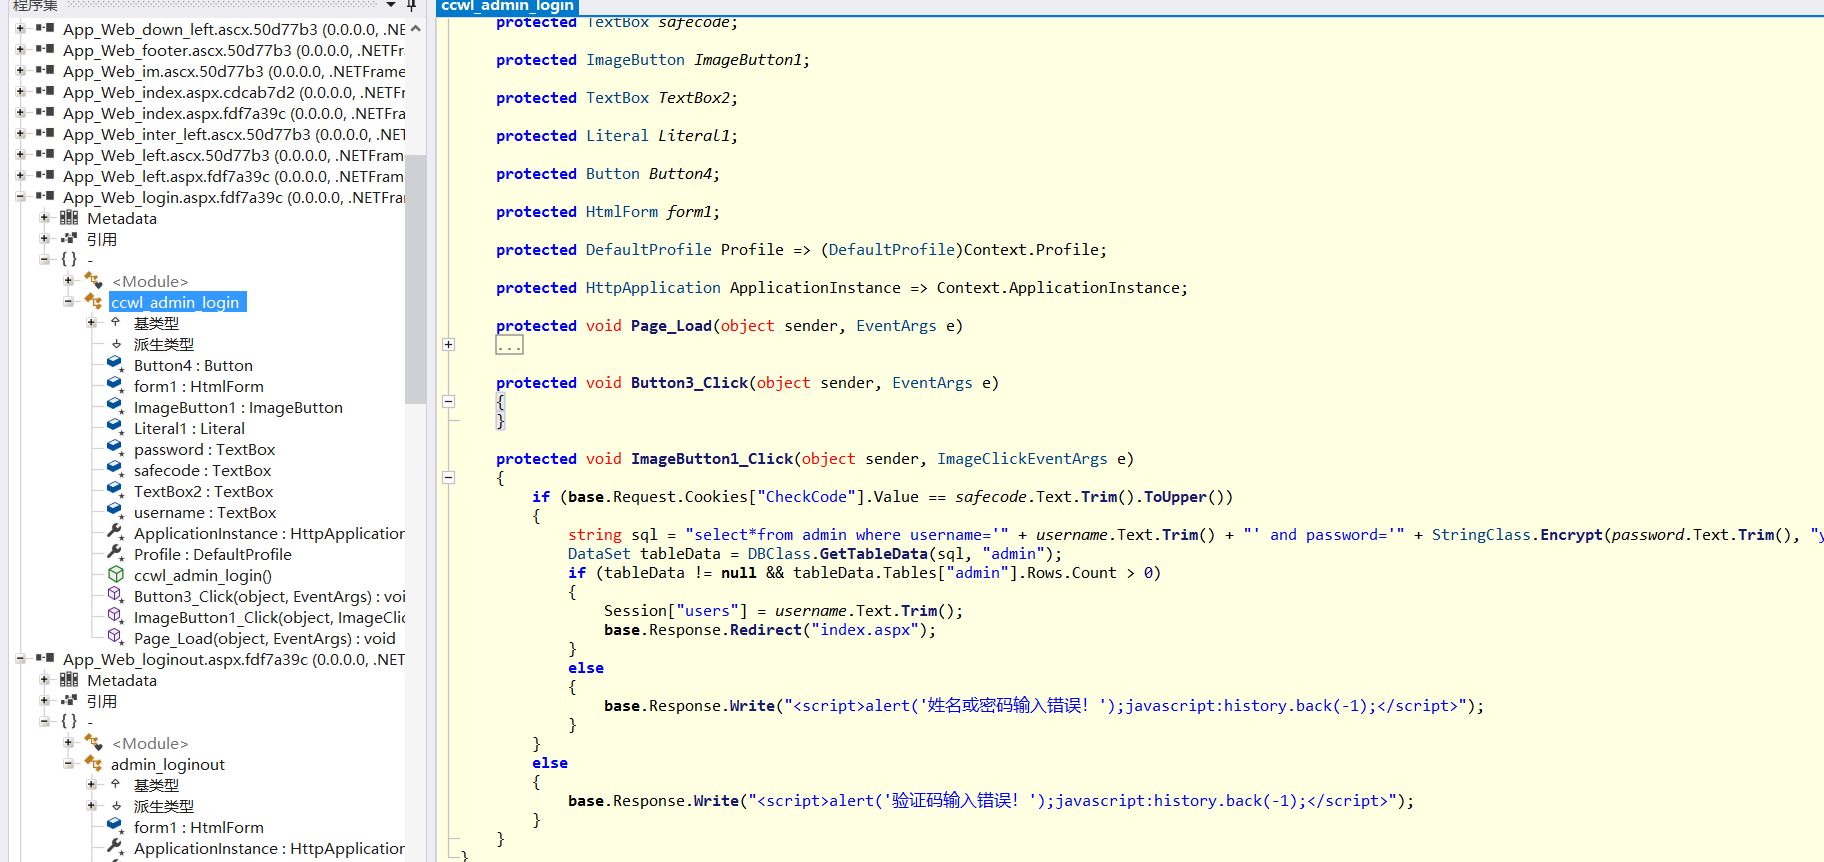Click the EventArgs type in Button3_Click

click(x=932, y=382)
